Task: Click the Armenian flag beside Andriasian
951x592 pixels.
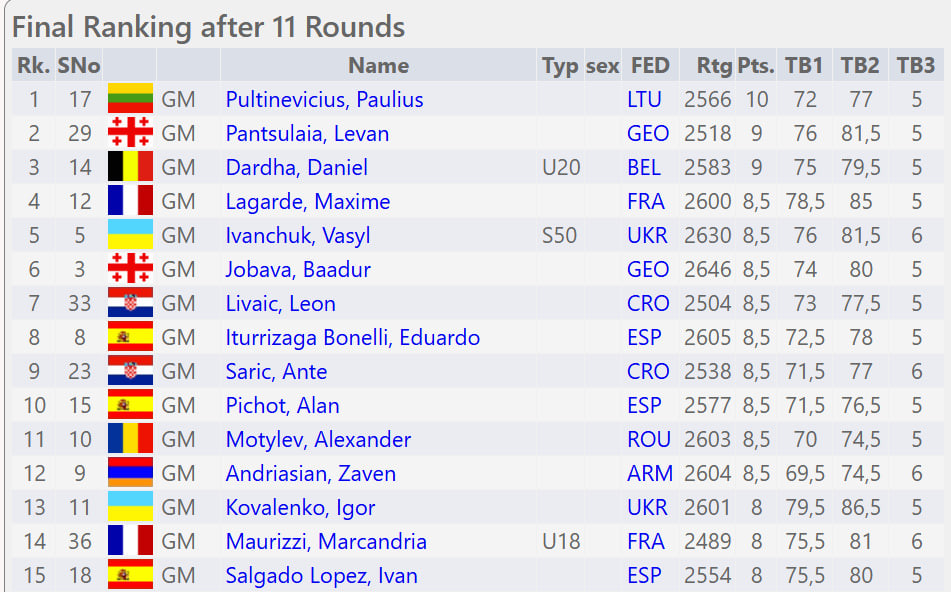Action: click(x=130, y=473)
